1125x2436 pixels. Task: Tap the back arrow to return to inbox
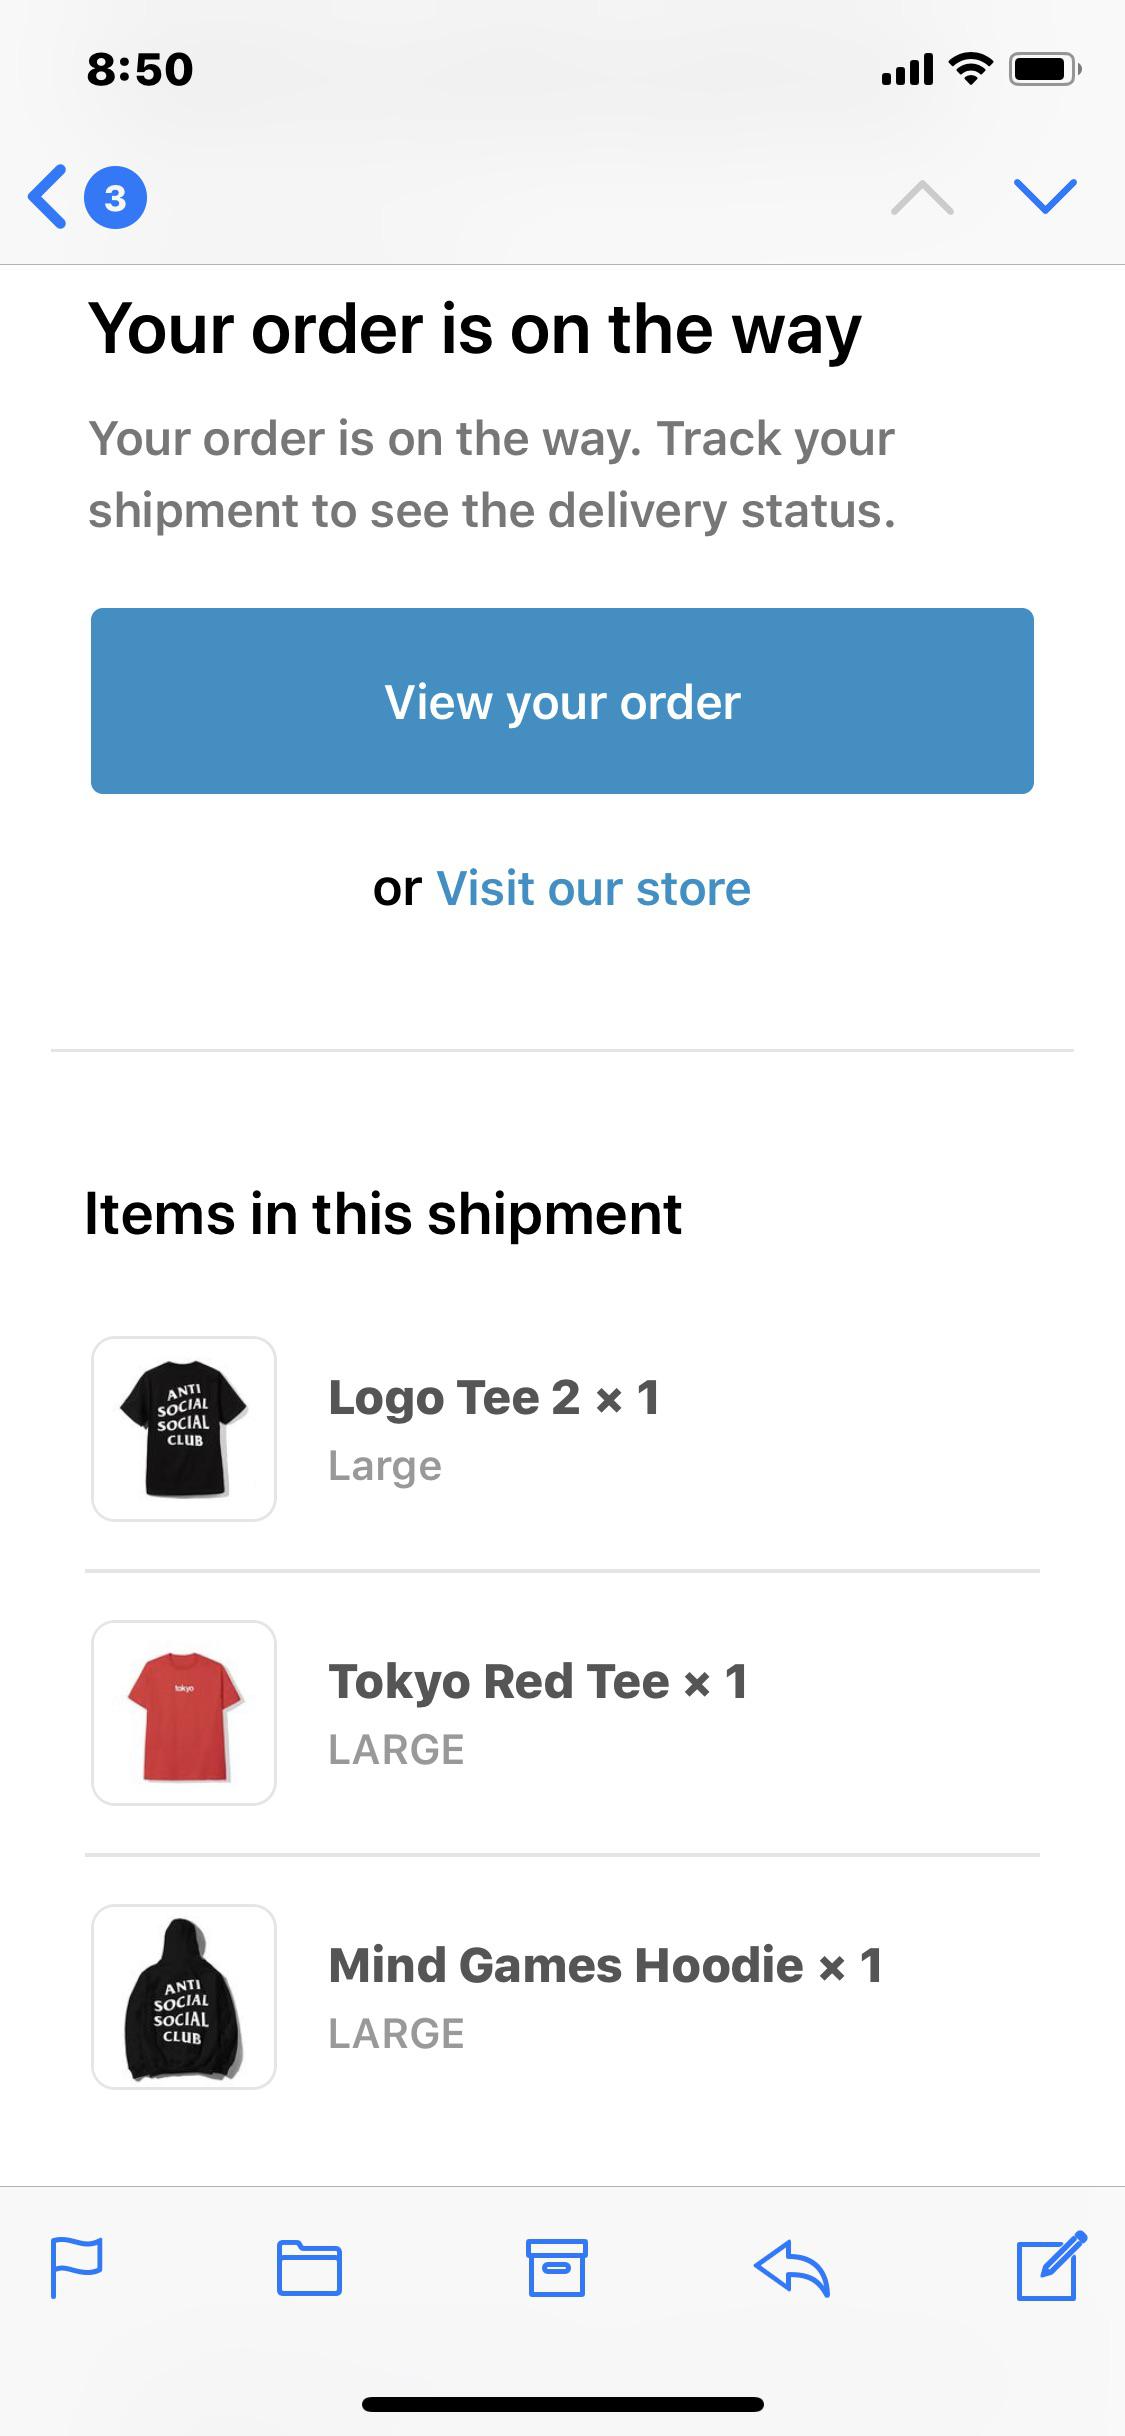[x=47, y=197]
